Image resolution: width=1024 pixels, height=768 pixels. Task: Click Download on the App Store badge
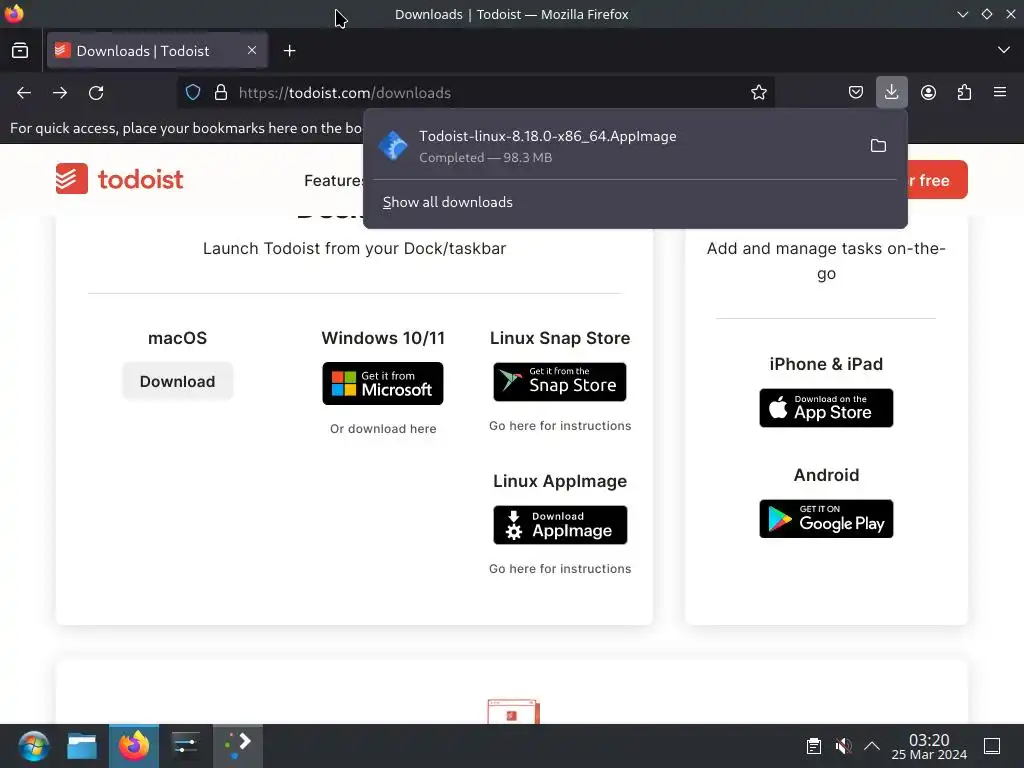click(826, 408)
